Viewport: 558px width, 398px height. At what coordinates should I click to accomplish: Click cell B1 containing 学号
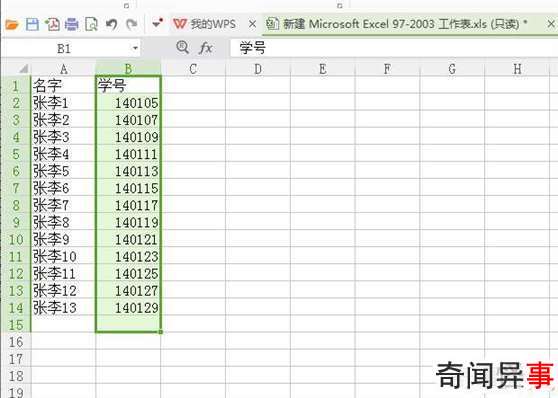(128, 86)
